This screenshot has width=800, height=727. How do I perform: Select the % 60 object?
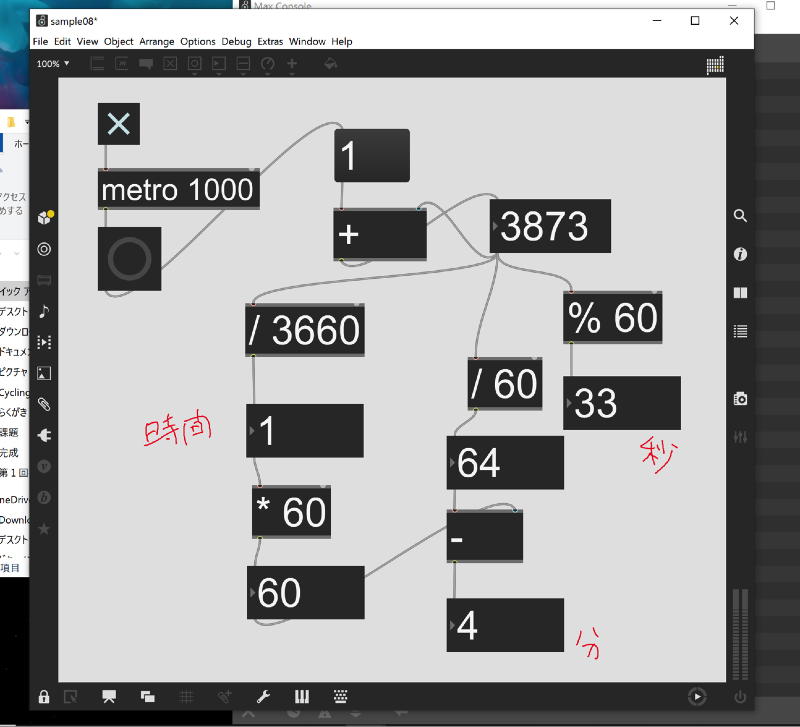613,317
